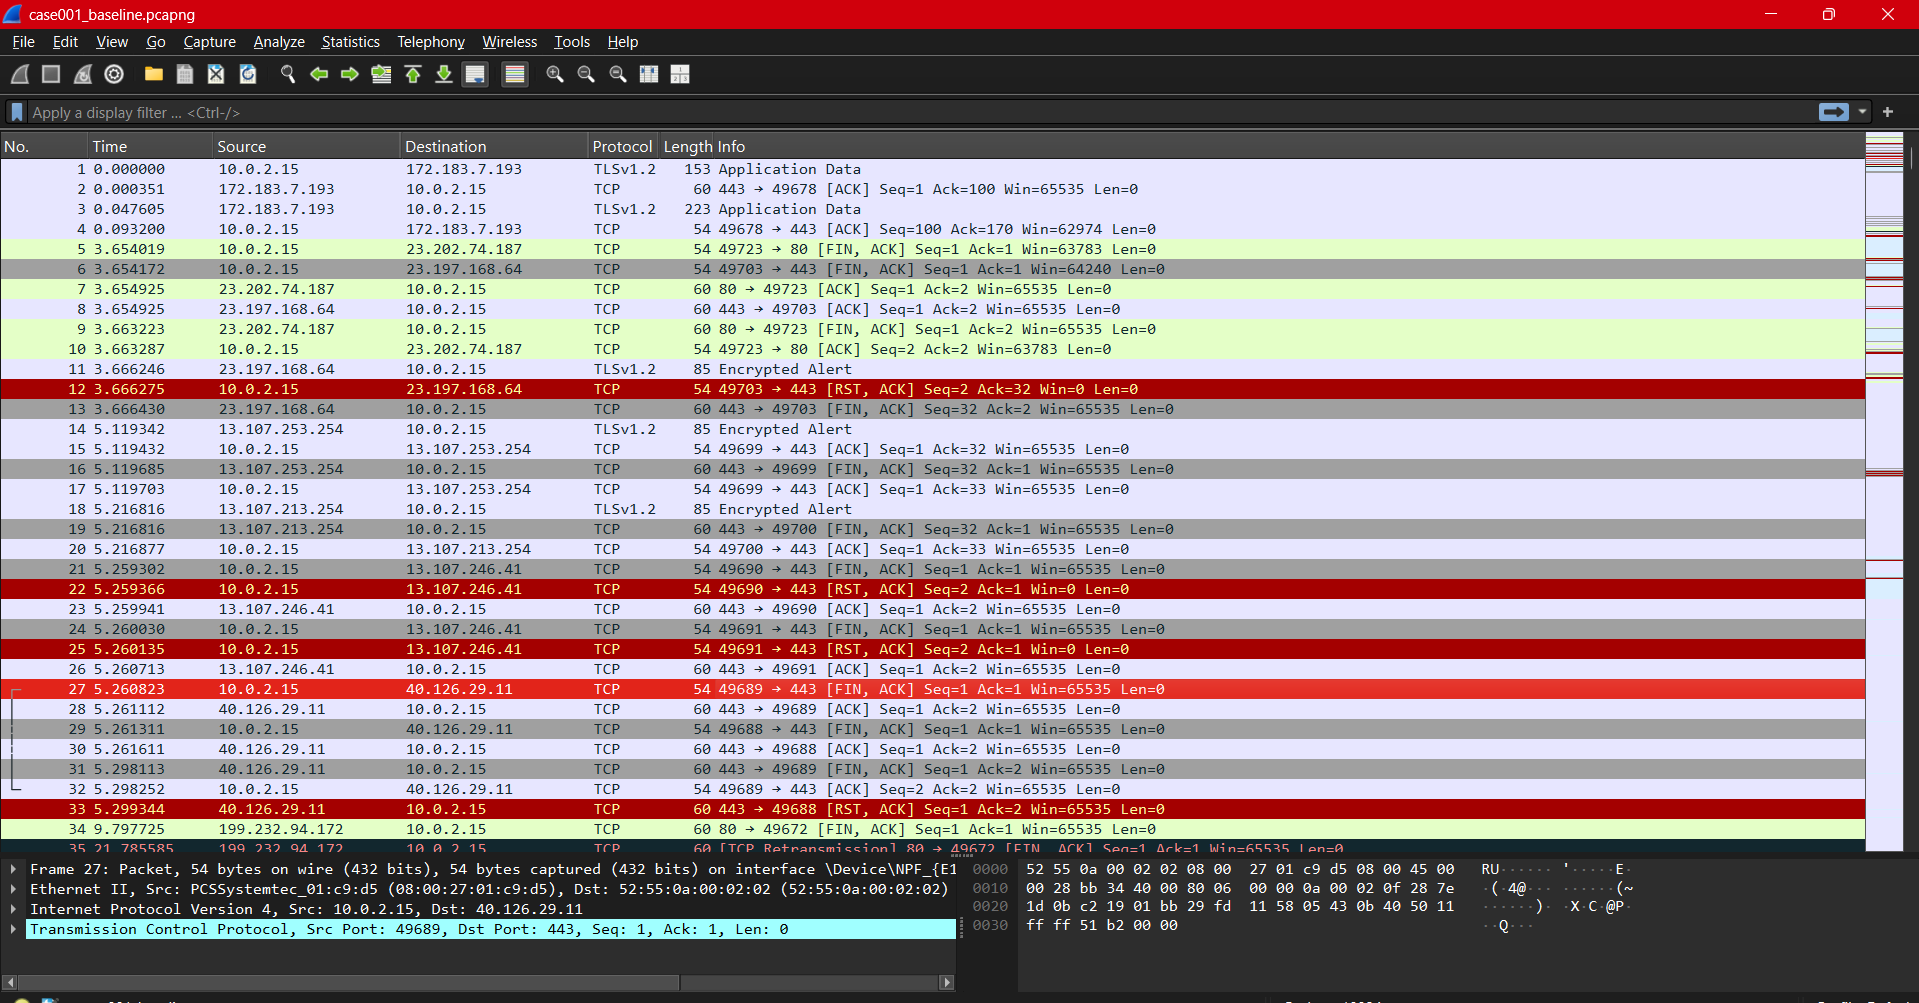This screenshot has height=1003, width=1919.
Task: Start a new packet capture
Action: [20, 74]
